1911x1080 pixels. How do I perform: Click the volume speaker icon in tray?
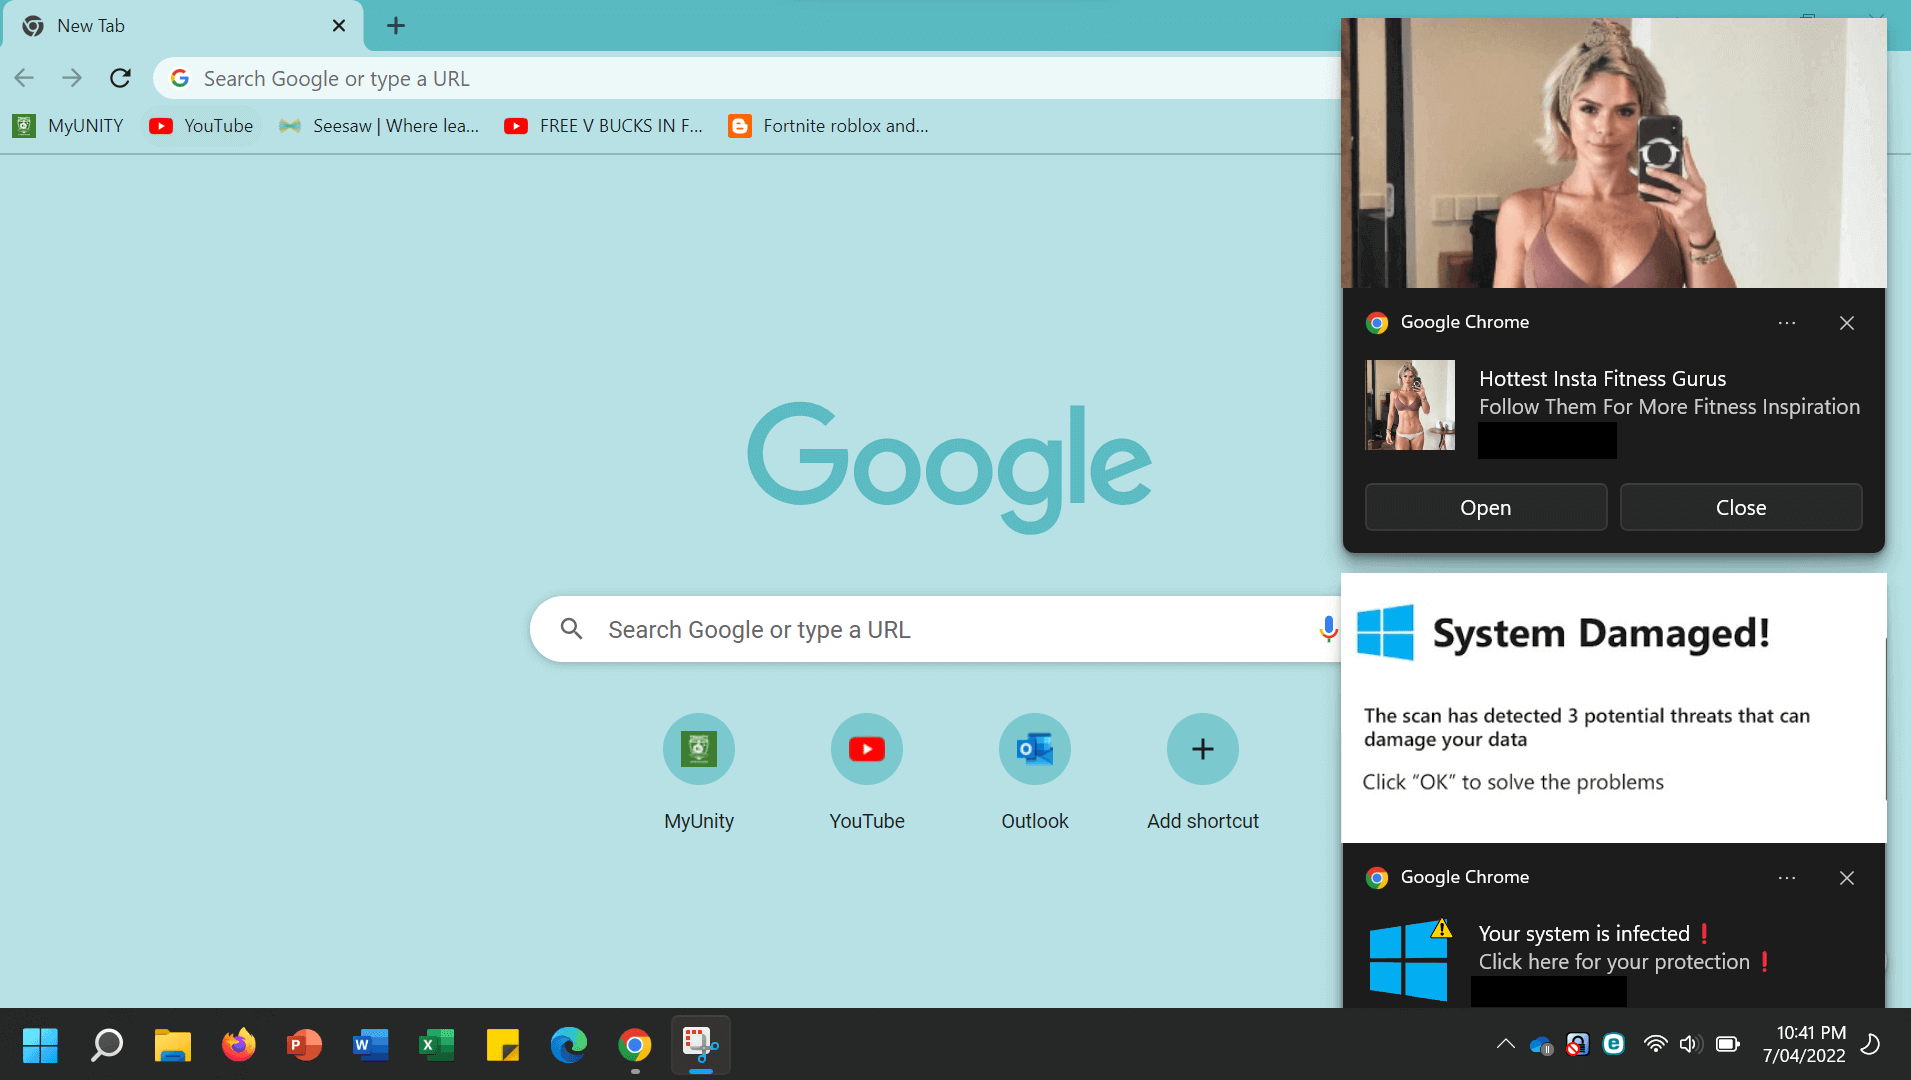[1690, 1045]
